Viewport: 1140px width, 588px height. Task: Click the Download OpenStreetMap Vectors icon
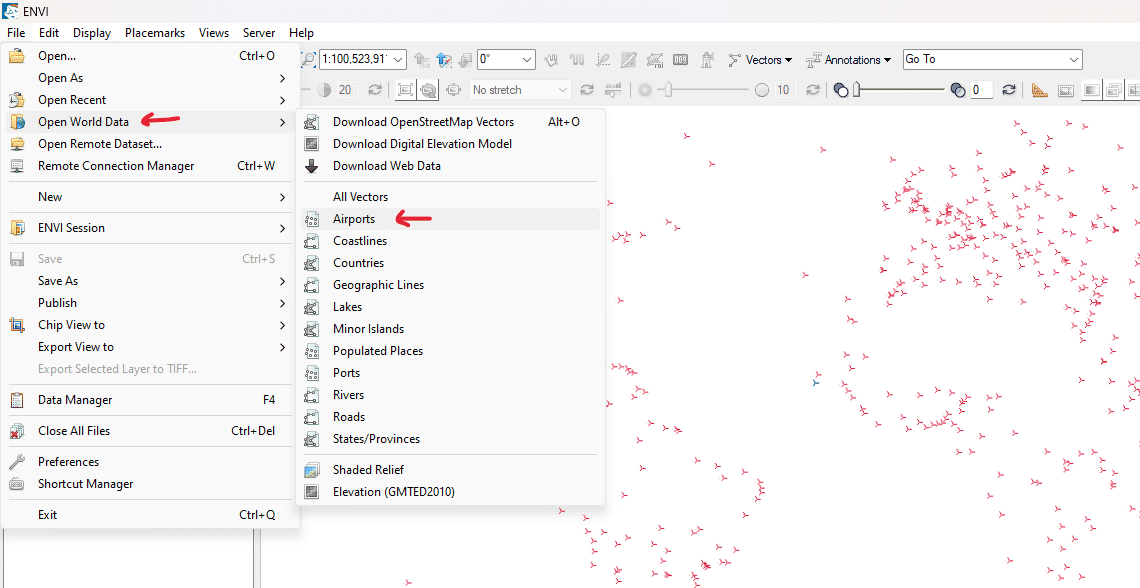(x=312, y=122)
